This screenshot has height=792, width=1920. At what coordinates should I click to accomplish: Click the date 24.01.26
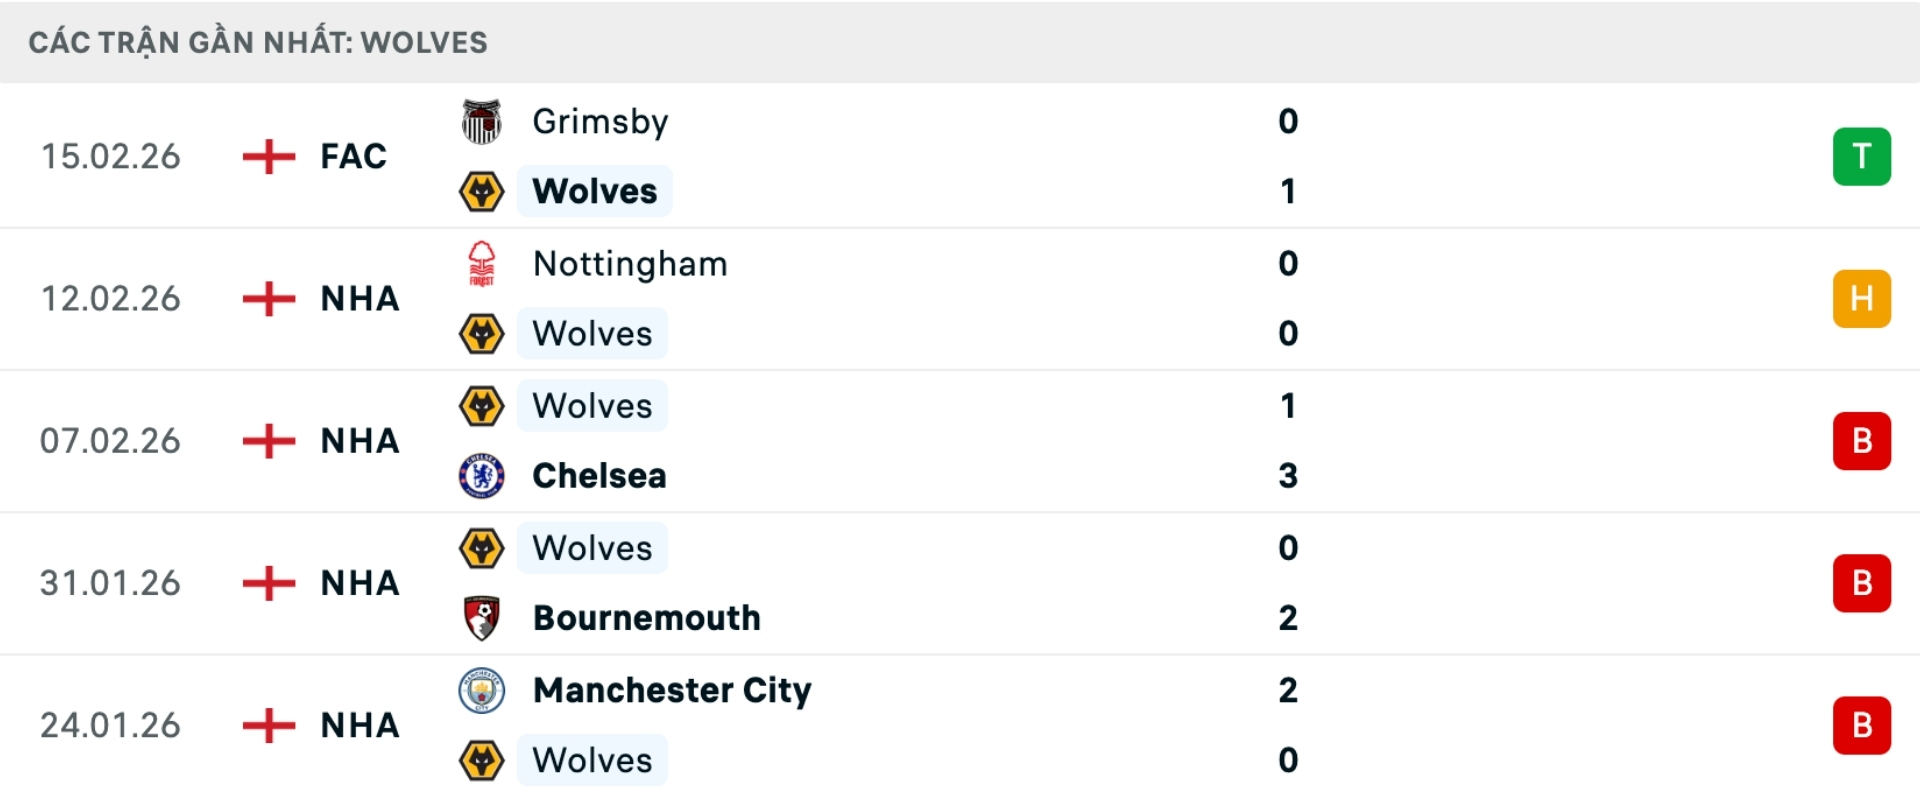[111, 725]
